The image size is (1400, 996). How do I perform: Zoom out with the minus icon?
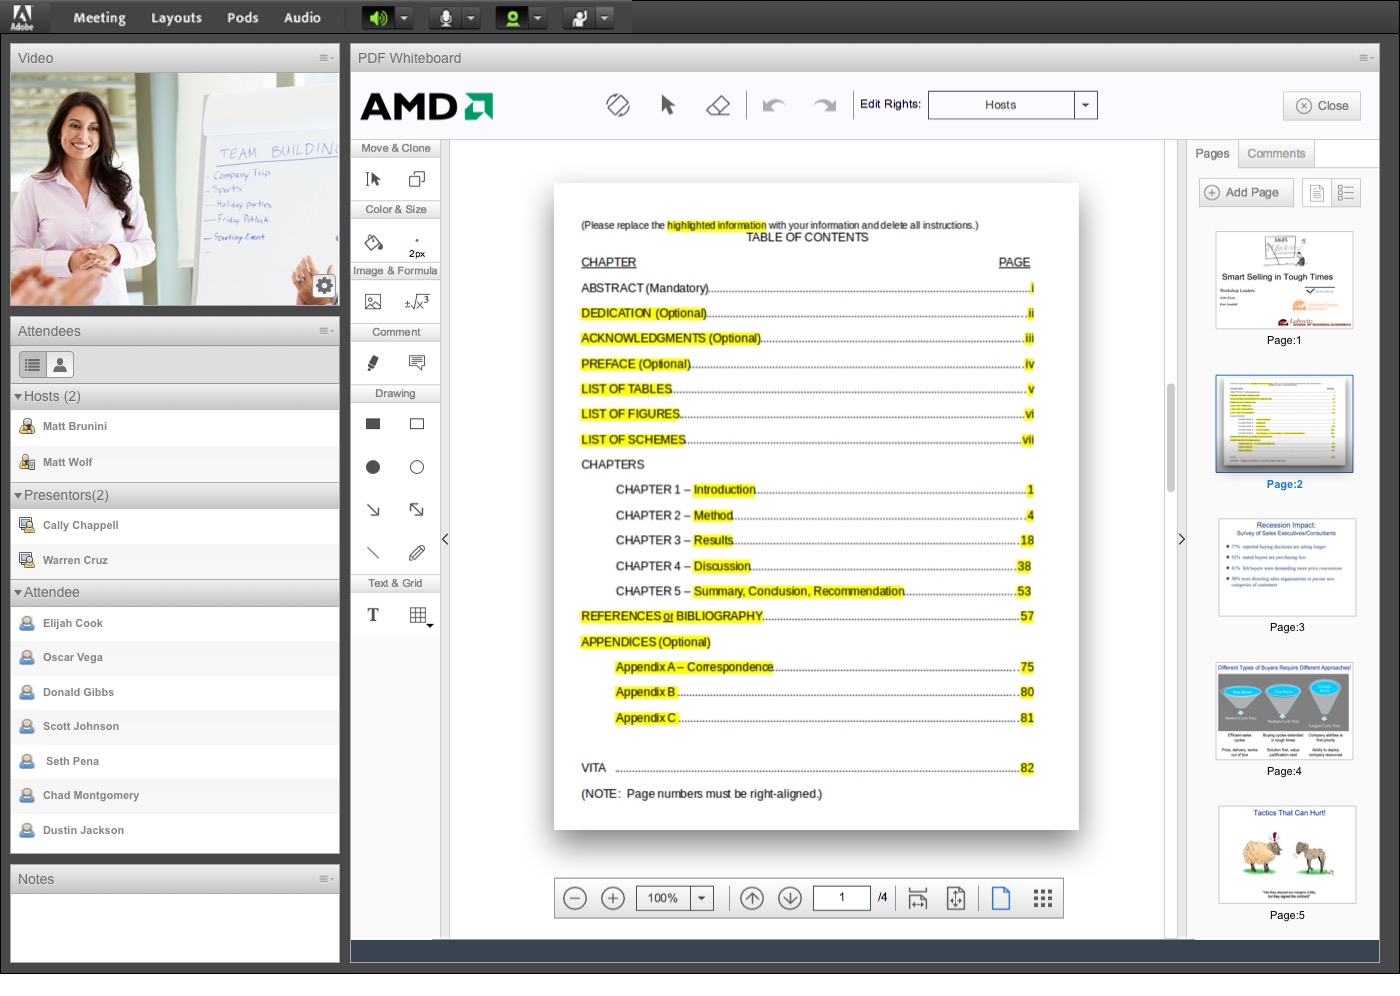tap(575, 898)
